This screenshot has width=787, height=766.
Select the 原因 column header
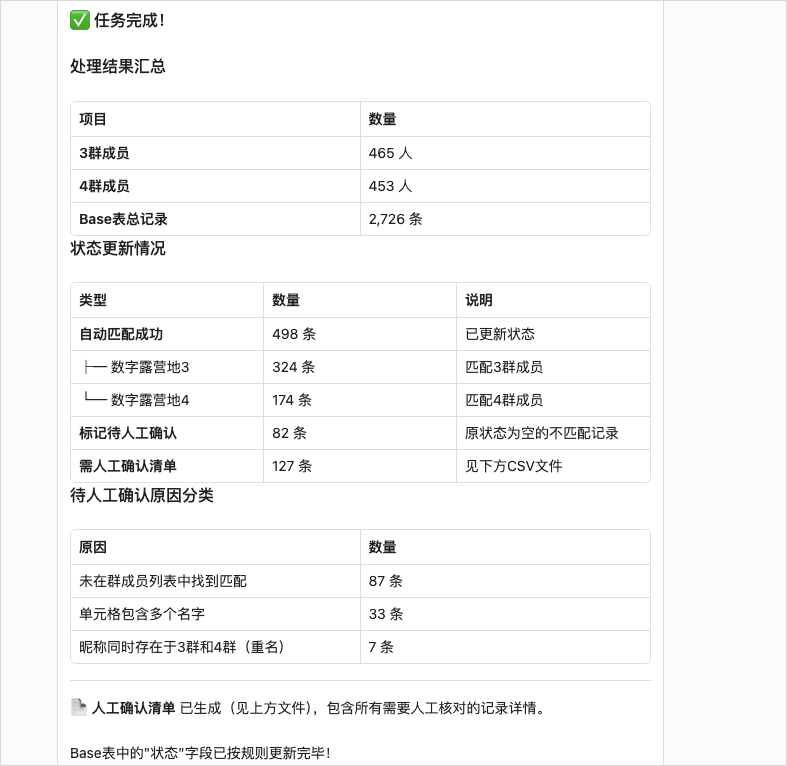coord(93,547)
